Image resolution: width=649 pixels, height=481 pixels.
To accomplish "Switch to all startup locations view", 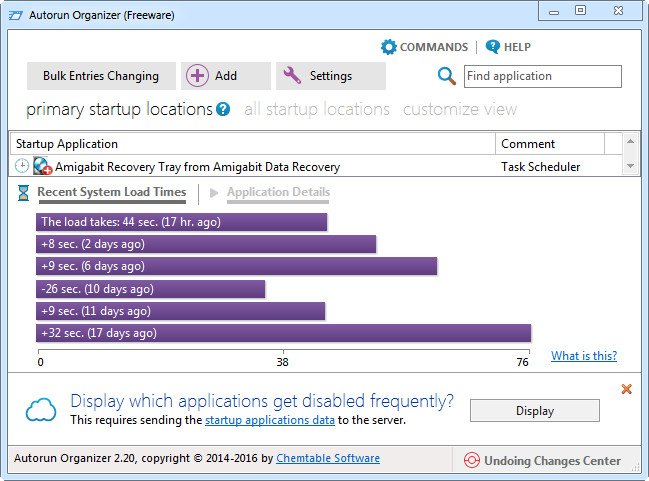I will [316, 109].
